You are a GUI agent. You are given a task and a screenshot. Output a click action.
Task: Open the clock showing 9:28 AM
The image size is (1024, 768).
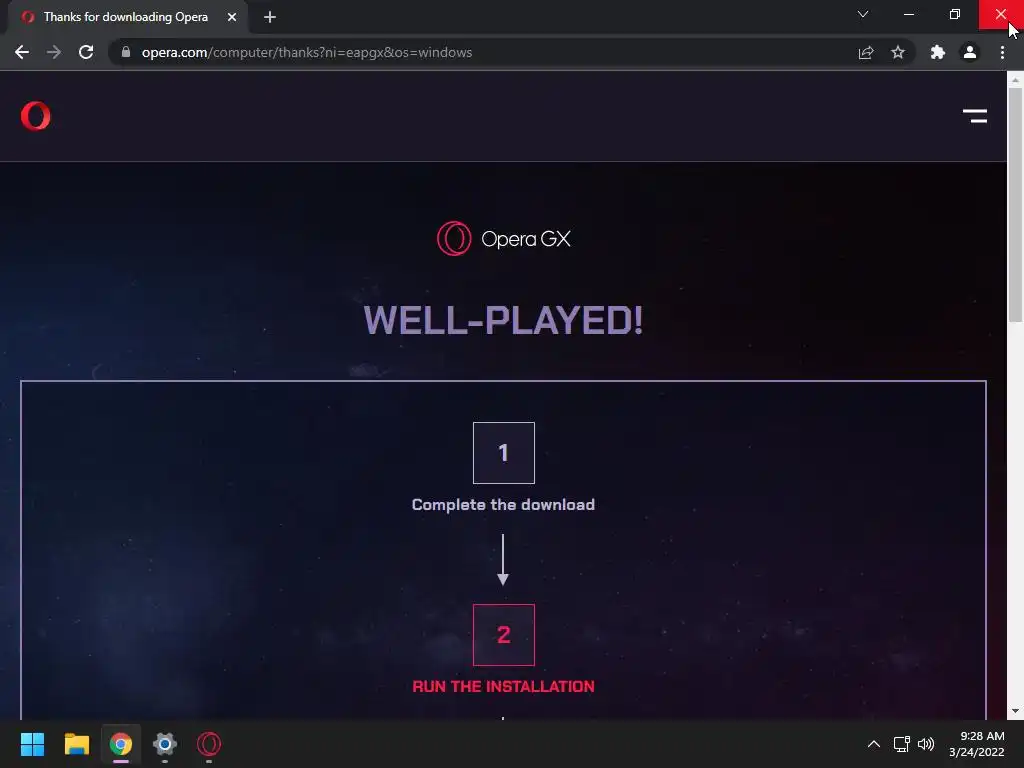(x=977, y=744)
